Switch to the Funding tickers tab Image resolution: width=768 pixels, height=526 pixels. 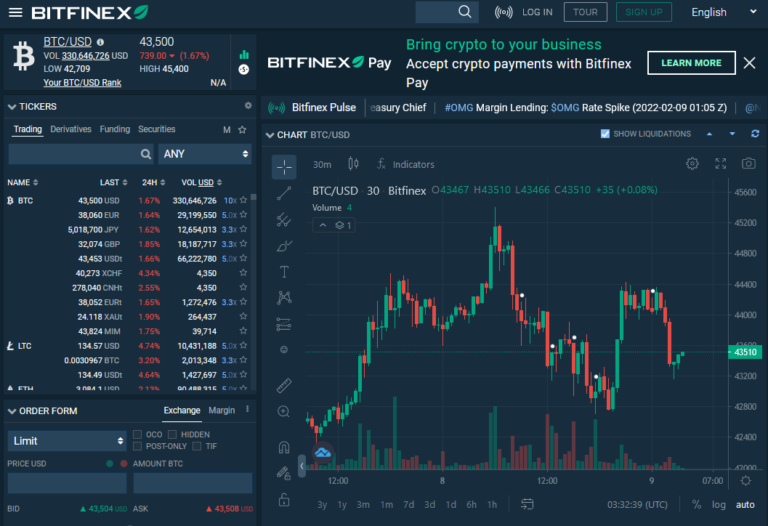click(x=115, y=129)
